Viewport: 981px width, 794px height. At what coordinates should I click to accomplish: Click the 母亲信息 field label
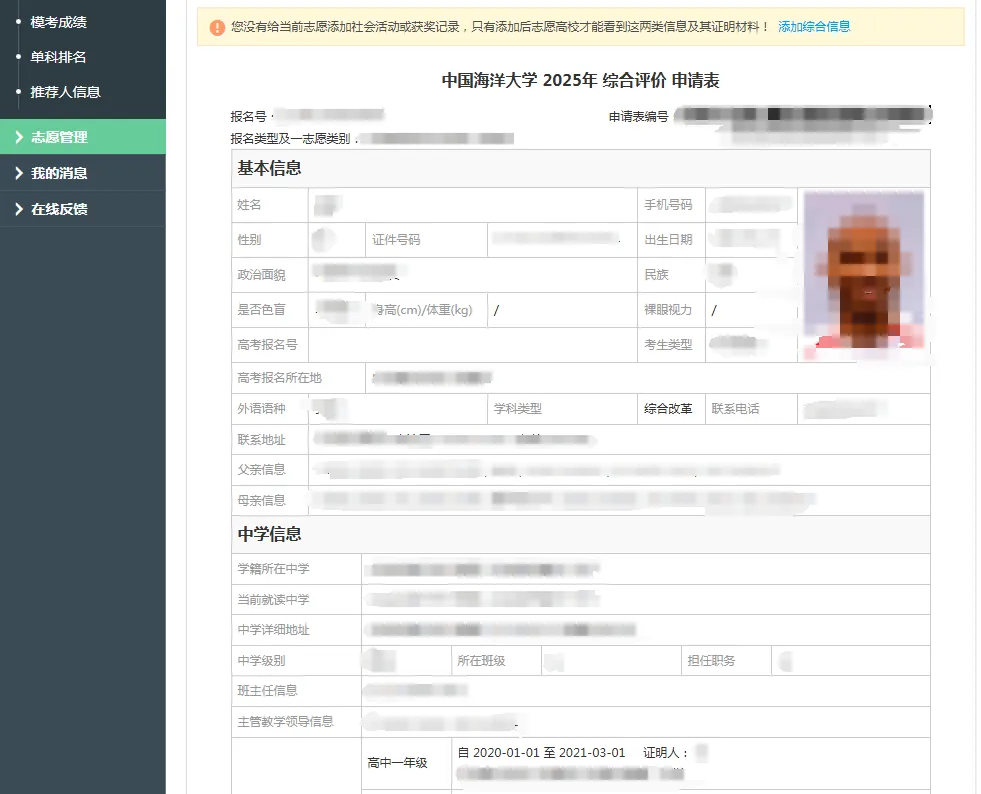coord(262,501)
